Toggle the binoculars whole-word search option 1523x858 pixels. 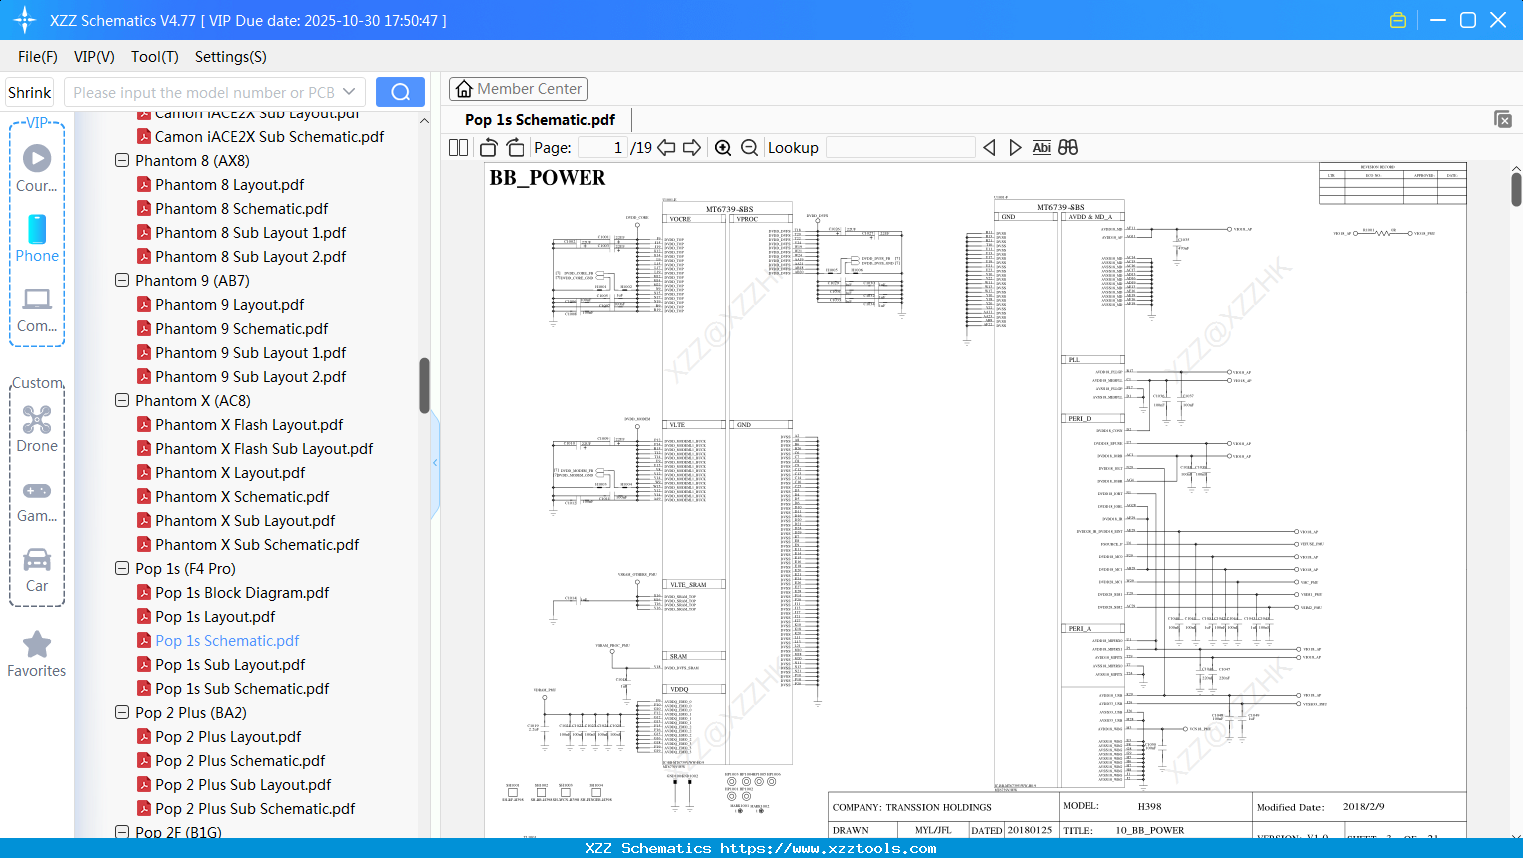[1067, 147]
